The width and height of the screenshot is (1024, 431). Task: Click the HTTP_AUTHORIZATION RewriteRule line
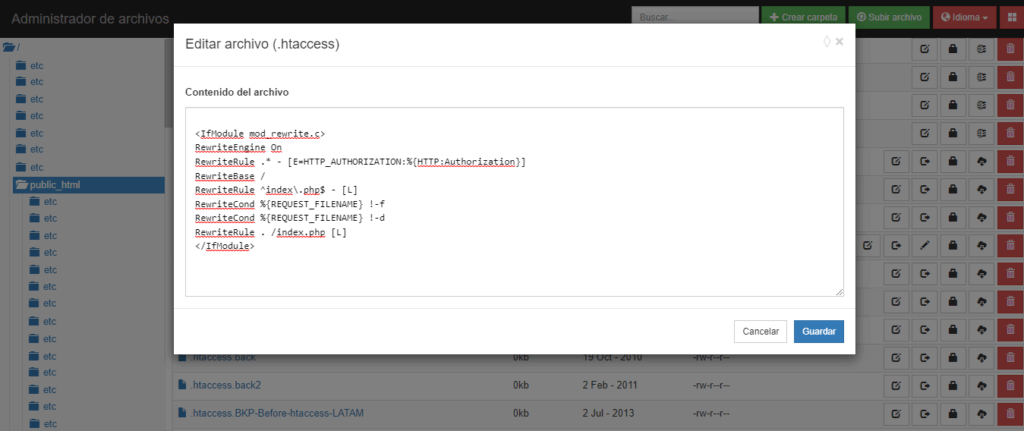point(360,162)
